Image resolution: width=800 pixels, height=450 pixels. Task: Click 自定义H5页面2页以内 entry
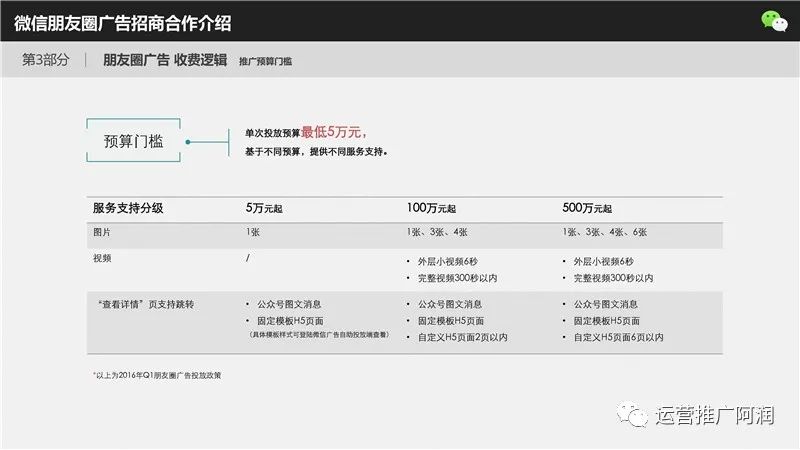[x=462, y=337]
